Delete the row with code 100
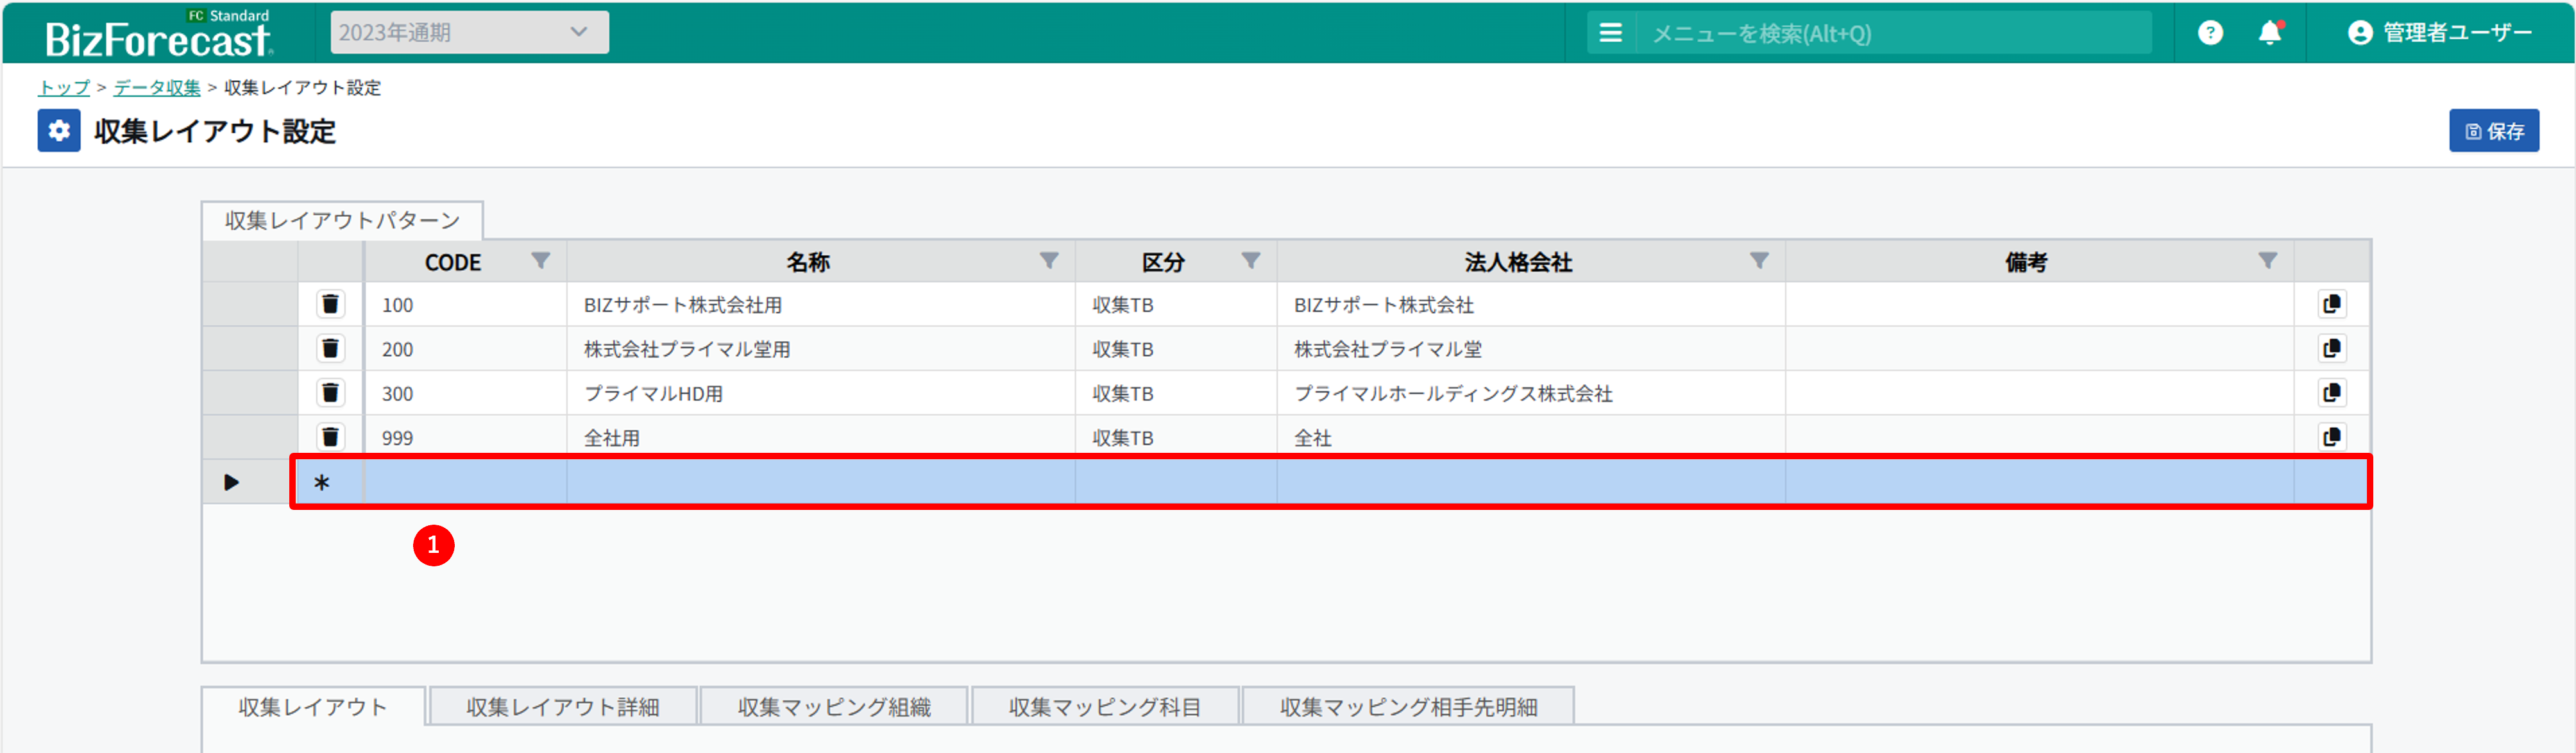 coord(330,304)
